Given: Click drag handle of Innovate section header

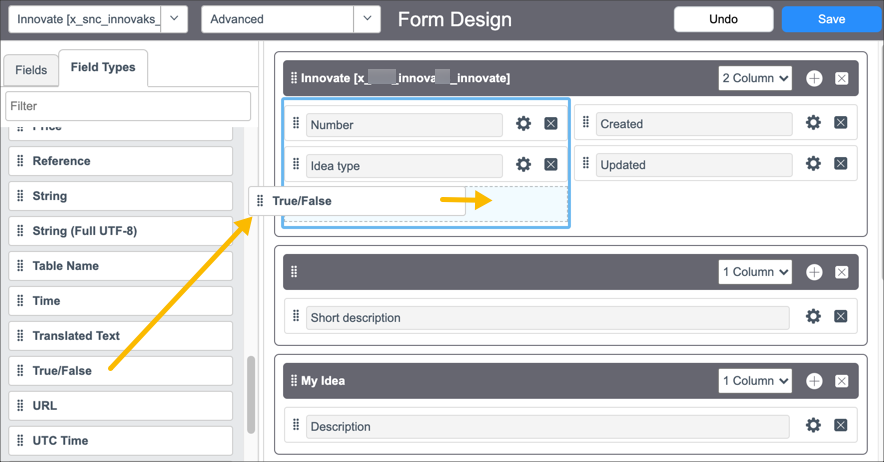Looking at the screenshot, I should pos(294,78).
